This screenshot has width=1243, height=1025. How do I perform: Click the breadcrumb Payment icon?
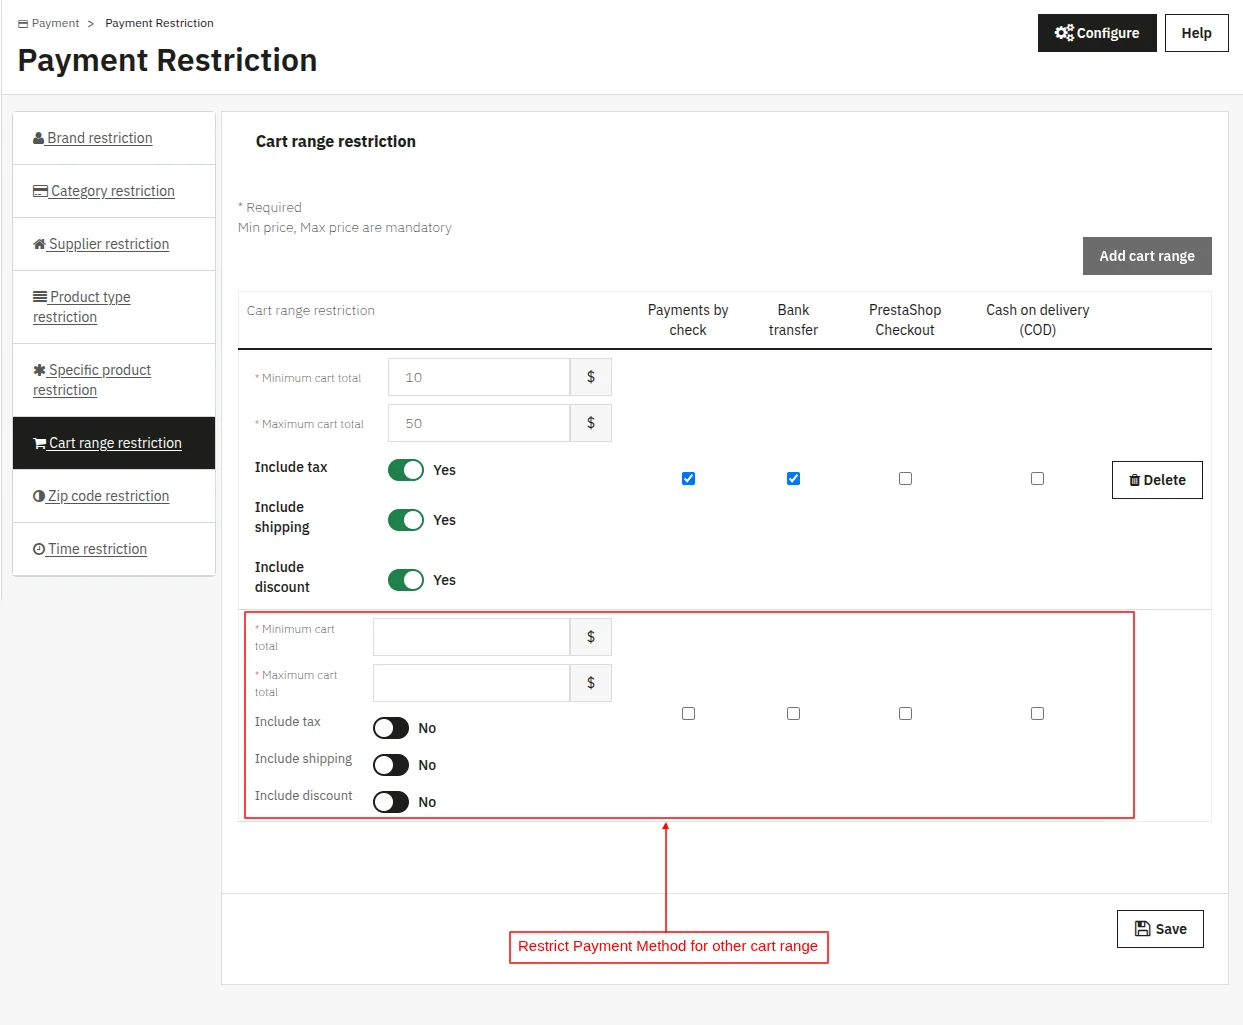23,23
